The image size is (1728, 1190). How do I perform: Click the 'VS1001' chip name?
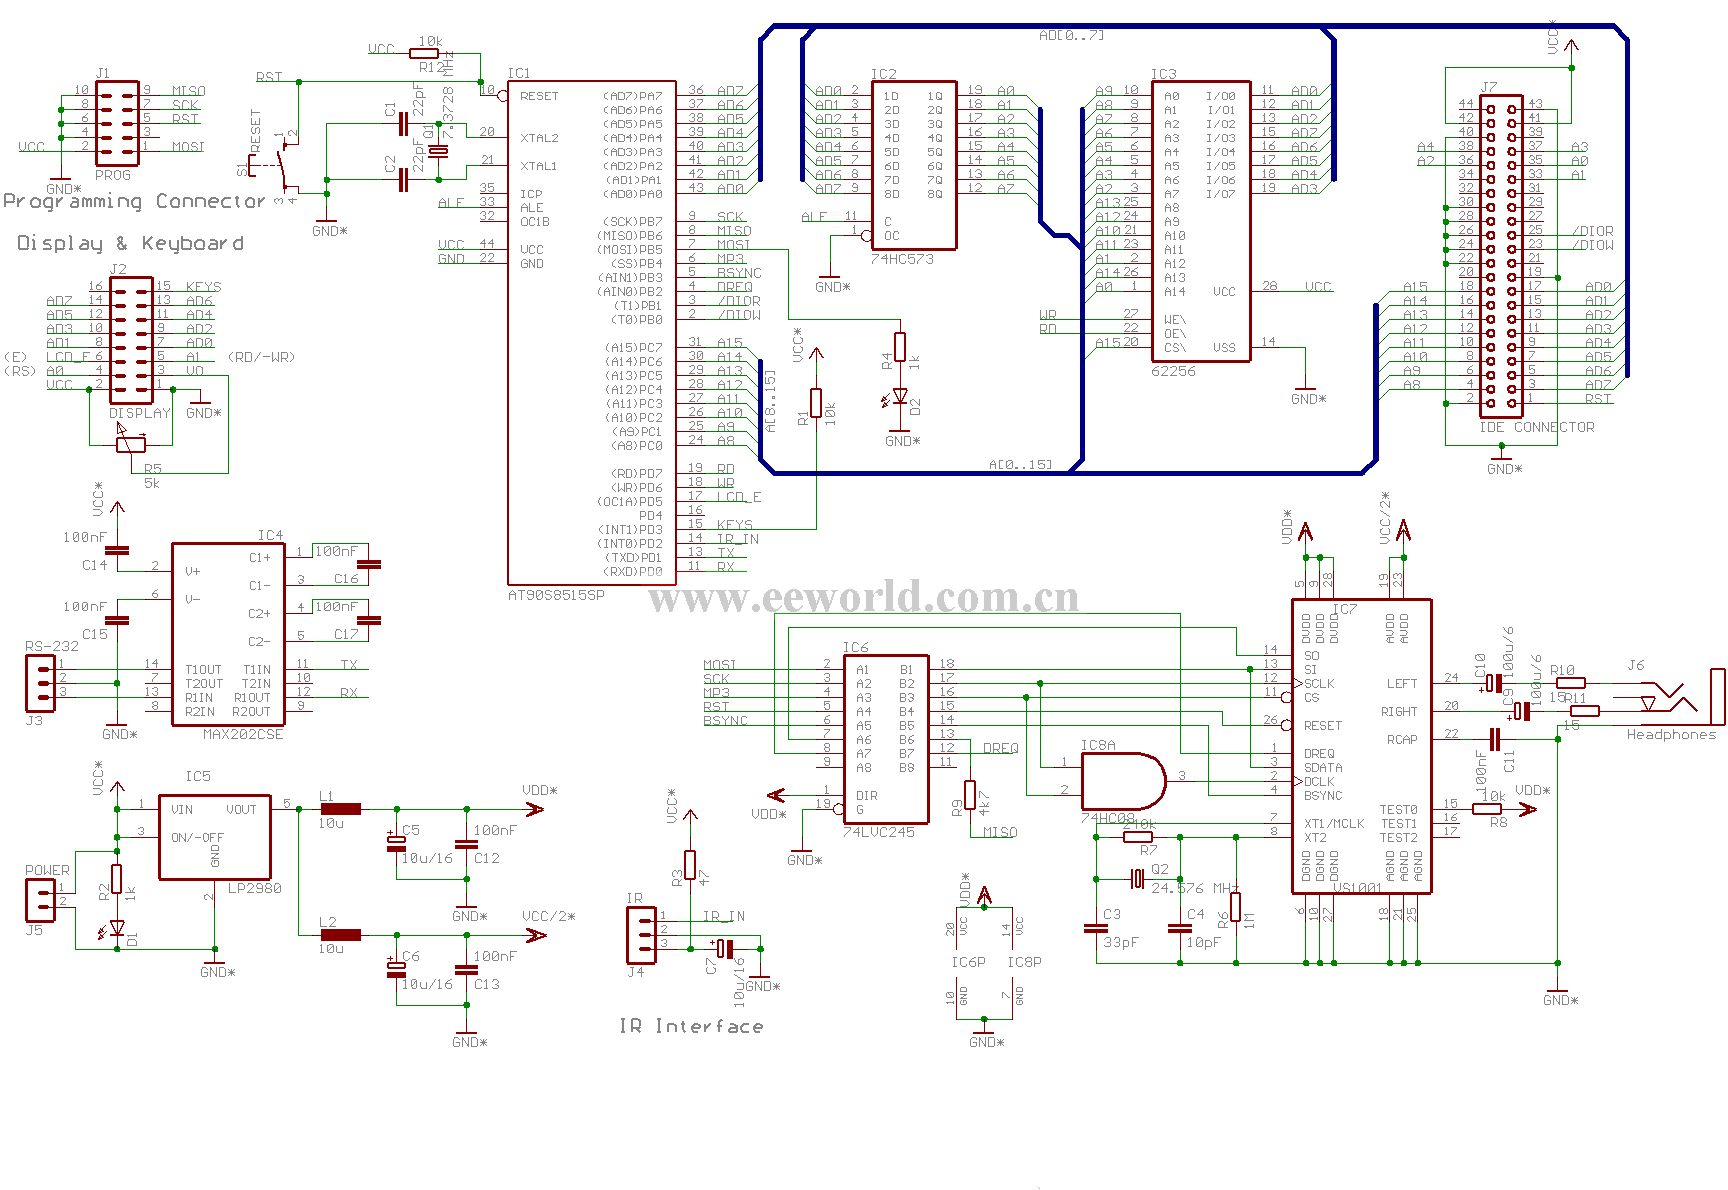(1357, 887)
